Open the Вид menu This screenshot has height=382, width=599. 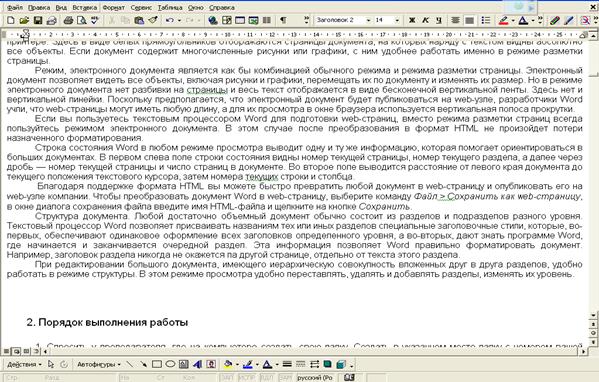point(61,8)
